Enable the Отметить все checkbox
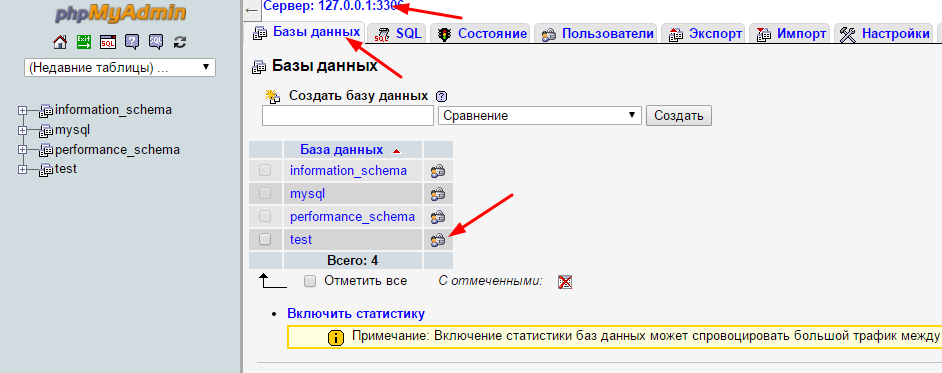Viewport: 942px width, 373px height. tap(310, 281)
